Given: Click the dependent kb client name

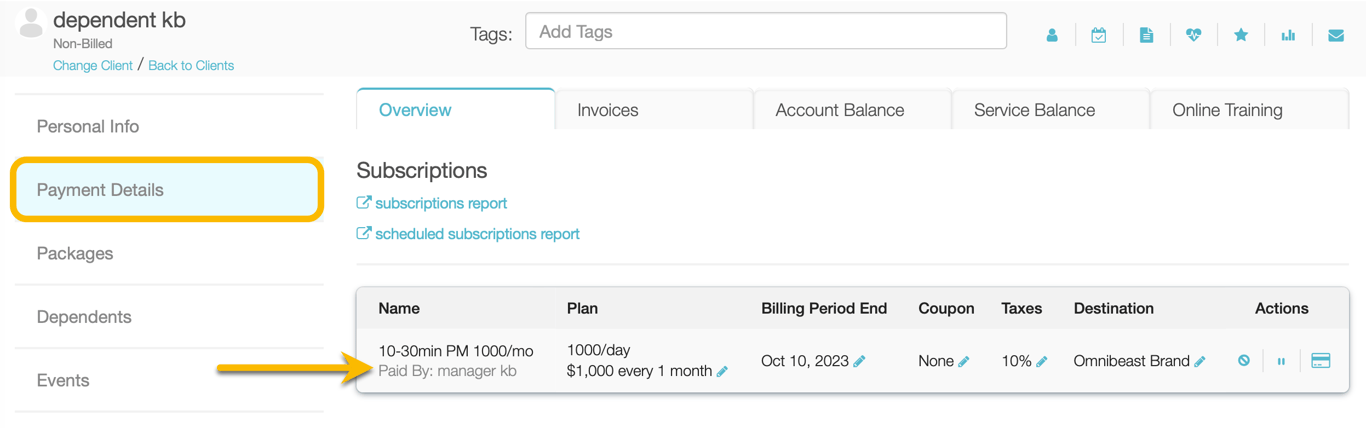Looking at the screenshot, I should tap(119, 20).
